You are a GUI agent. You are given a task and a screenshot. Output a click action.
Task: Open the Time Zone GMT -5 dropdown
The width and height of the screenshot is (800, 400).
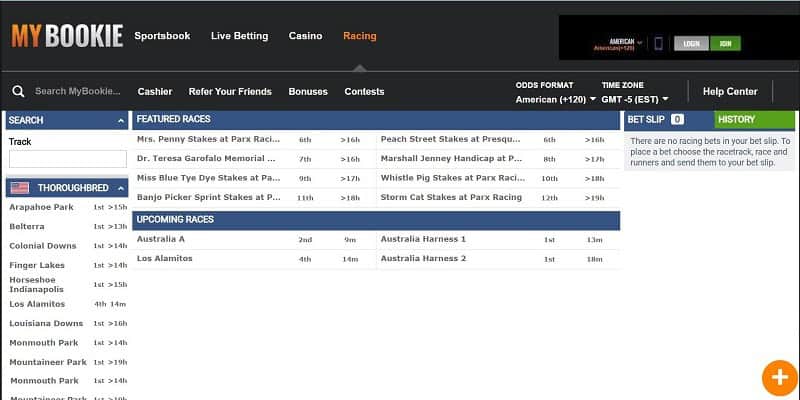click(x=635, y=99)
